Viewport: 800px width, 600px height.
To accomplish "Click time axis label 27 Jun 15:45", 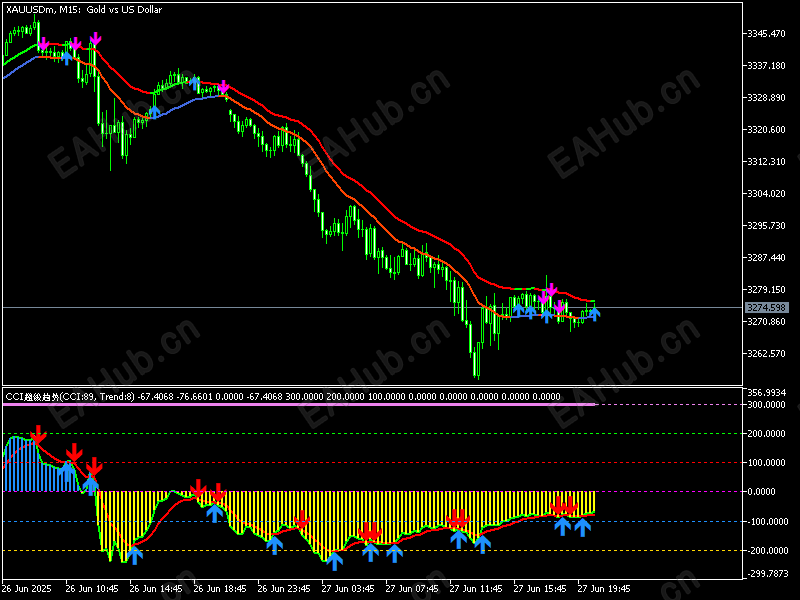I will 540,588.
